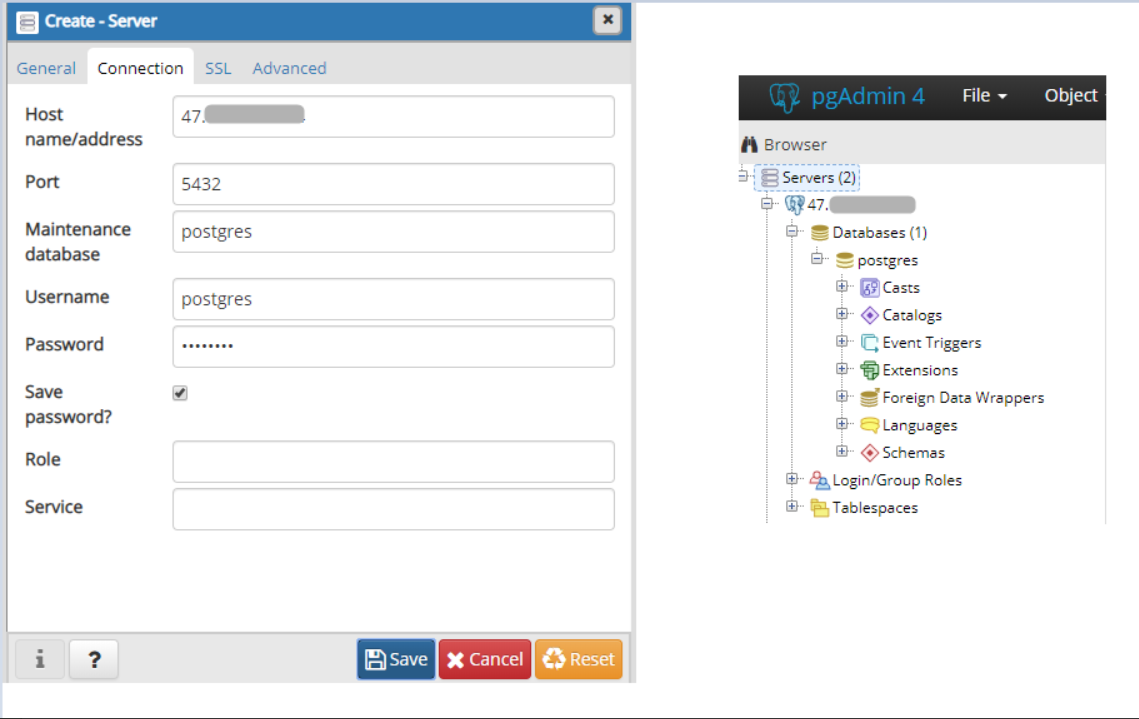Click the server elephant icon in the tree
Viewport: 1139px width, 719px height.
tap(795, 205)
